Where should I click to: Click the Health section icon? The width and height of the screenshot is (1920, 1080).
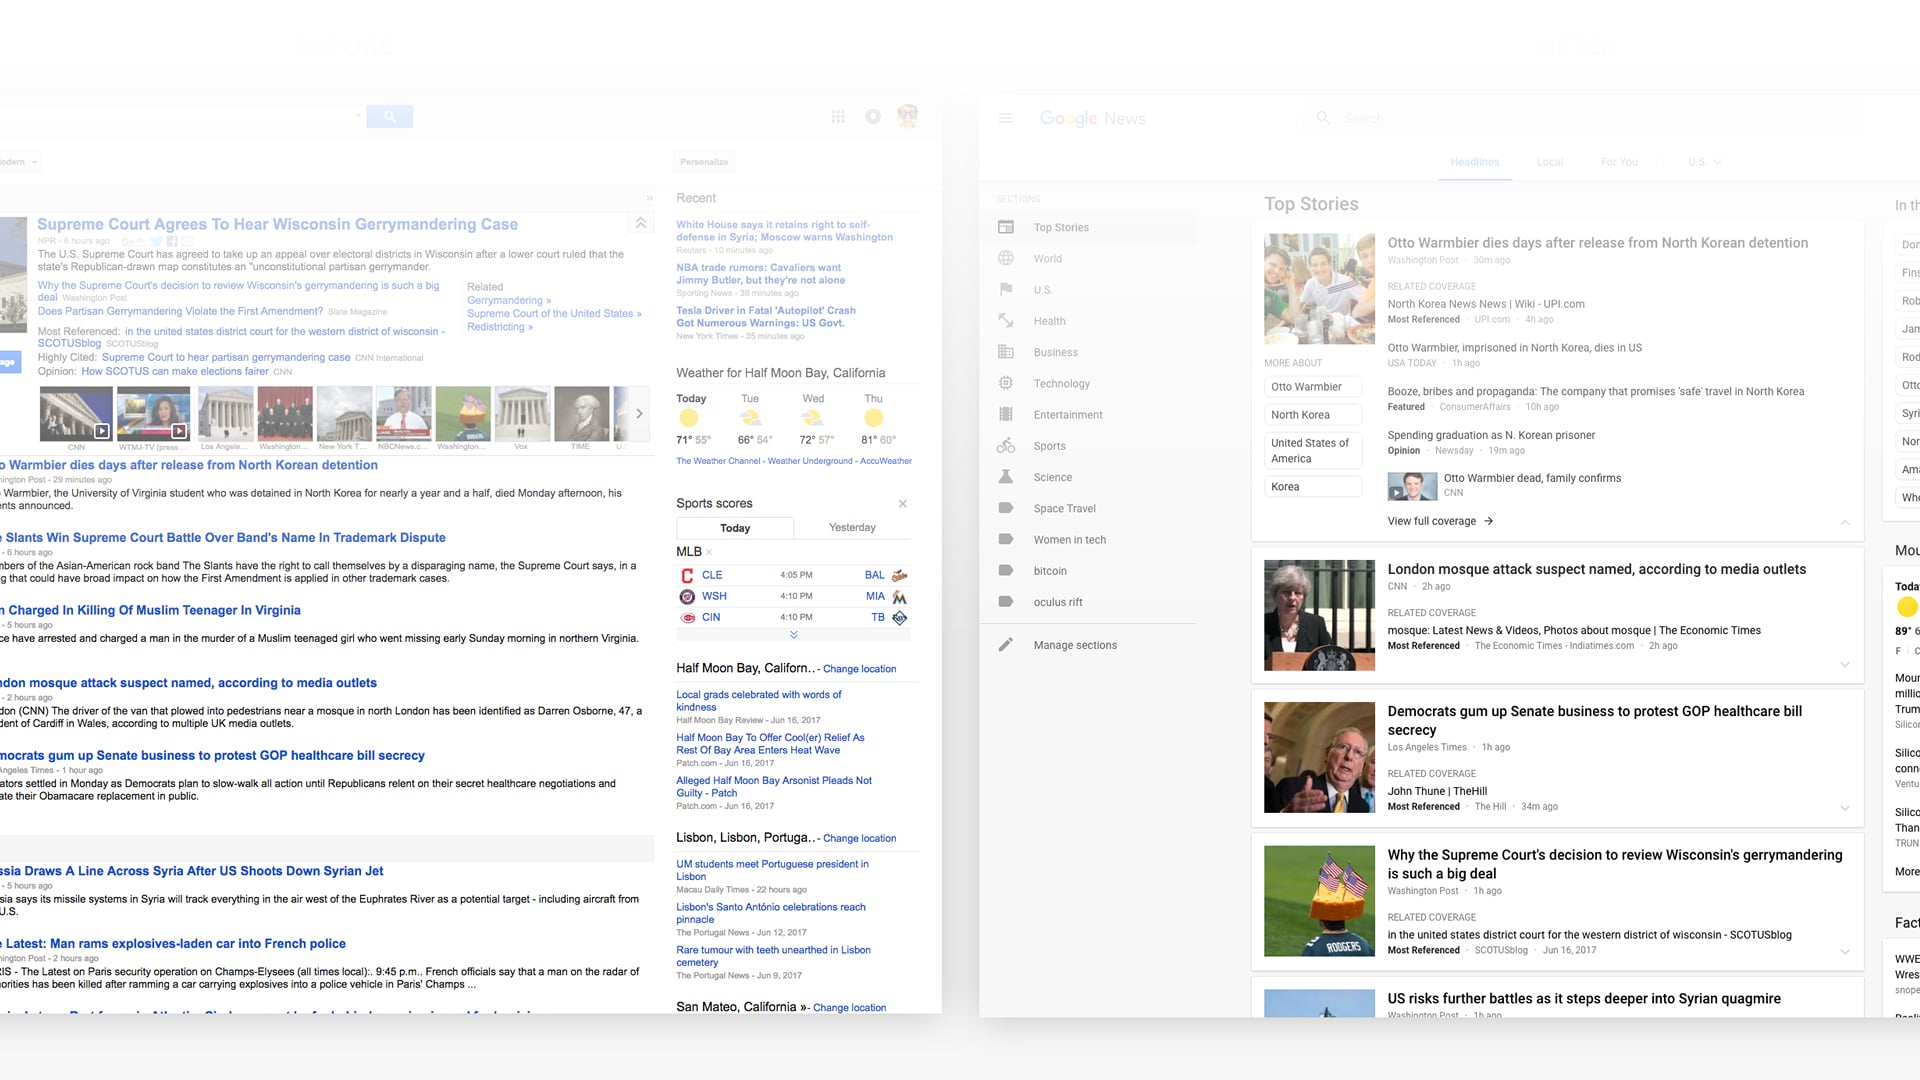pos(1006,321)
